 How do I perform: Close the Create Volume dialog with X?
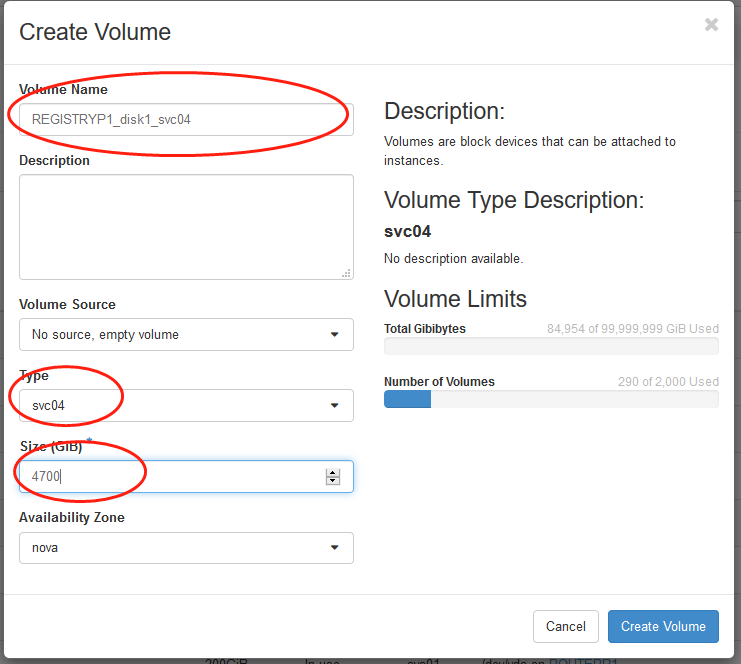pos(711,25)
